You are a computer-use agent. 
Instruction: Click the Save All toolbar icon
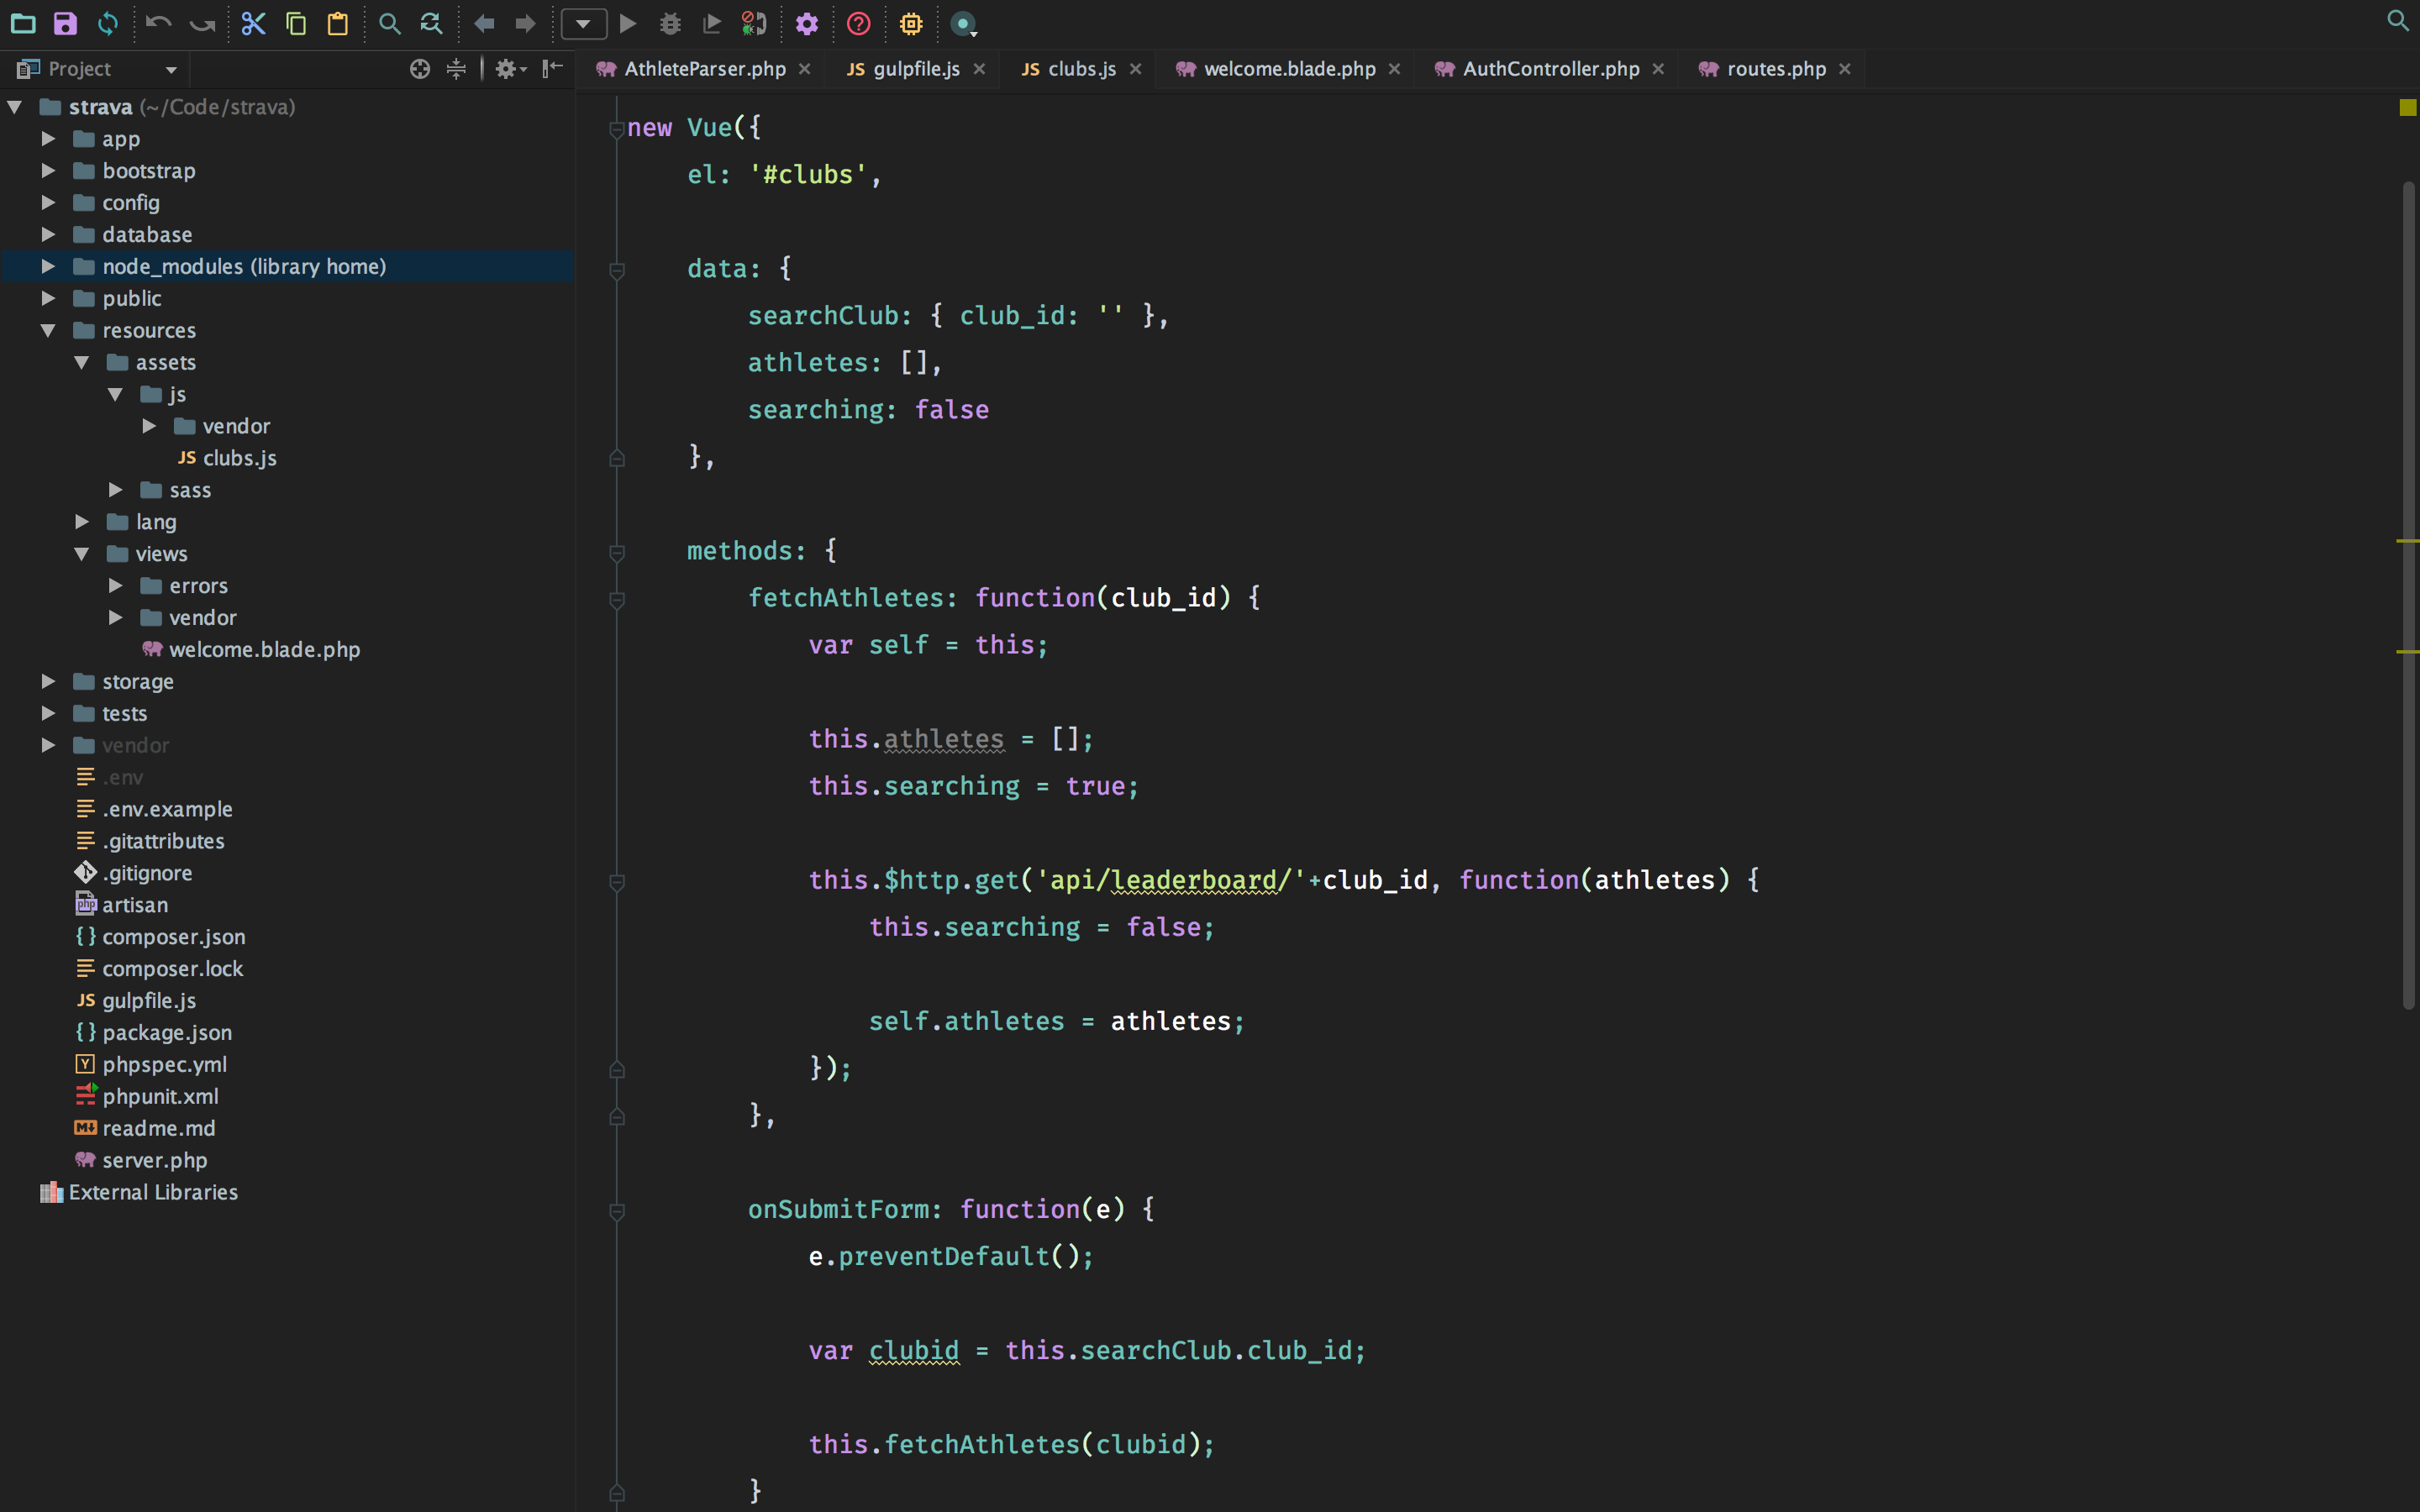65,23
